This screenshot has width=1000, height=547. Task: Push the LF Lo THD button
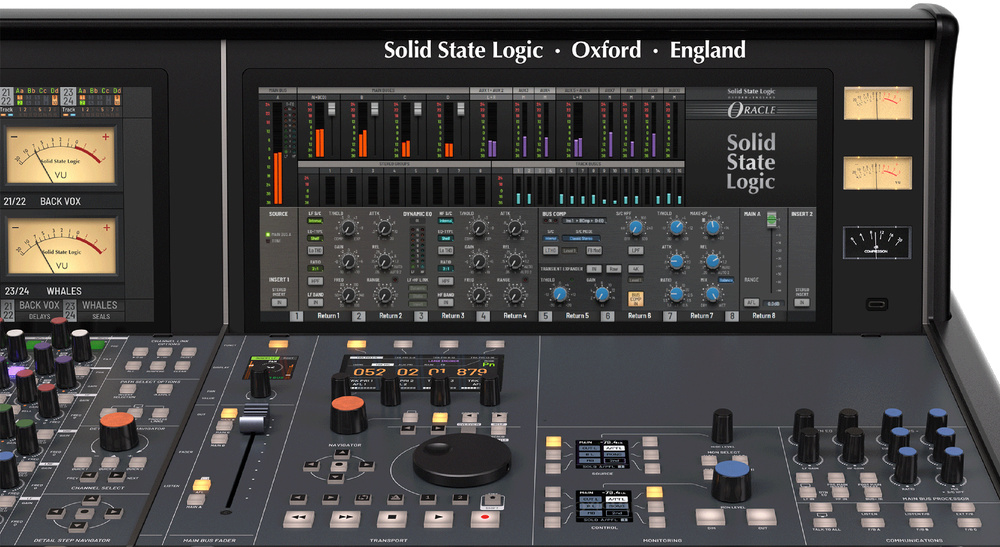point(316,251)
